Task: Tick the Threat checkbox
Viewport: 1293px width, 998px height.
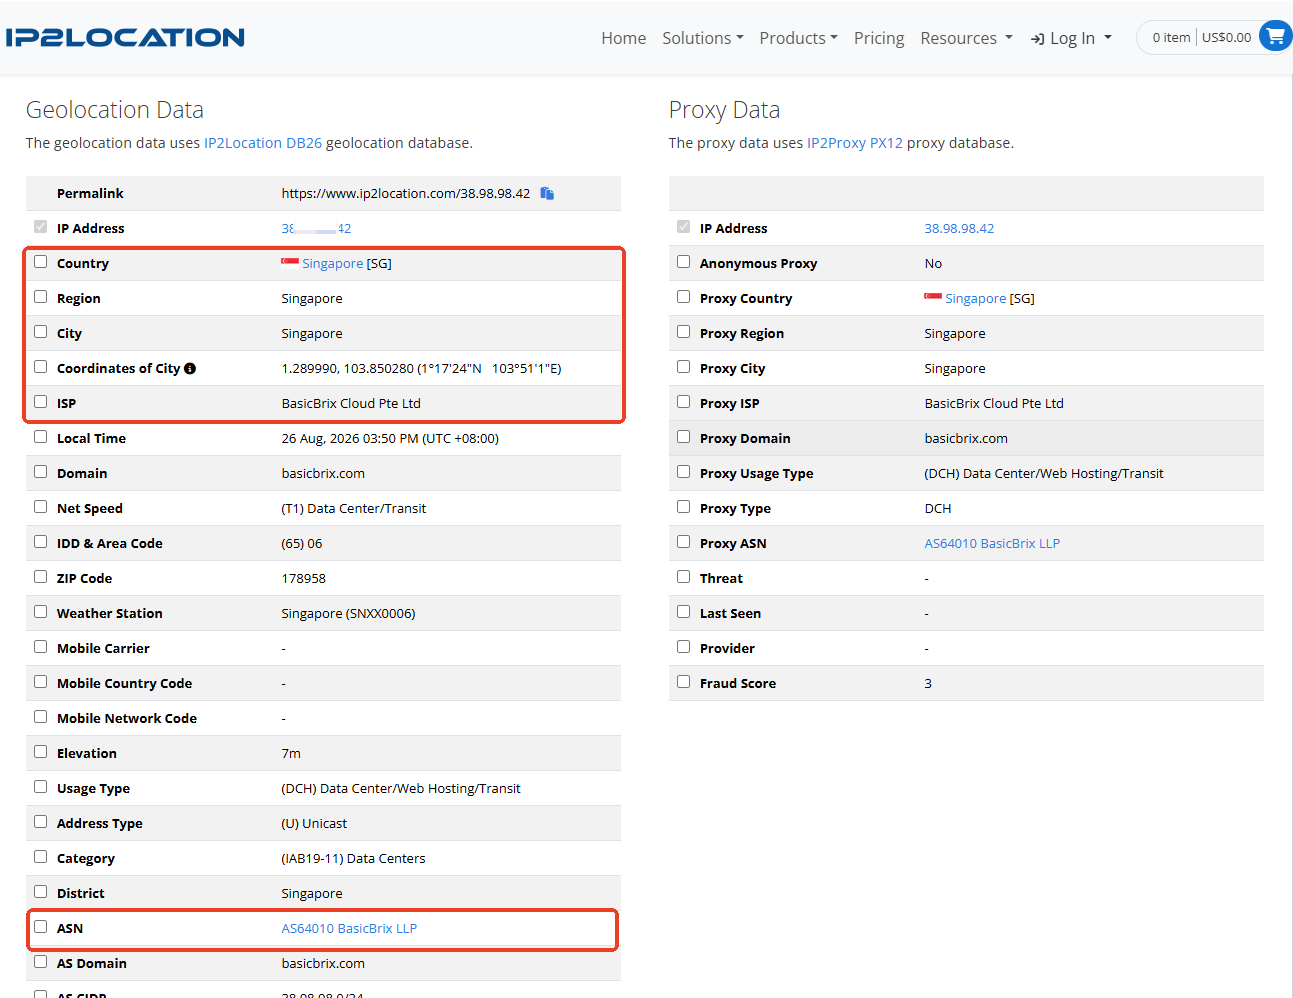Action: coord(684,577)
